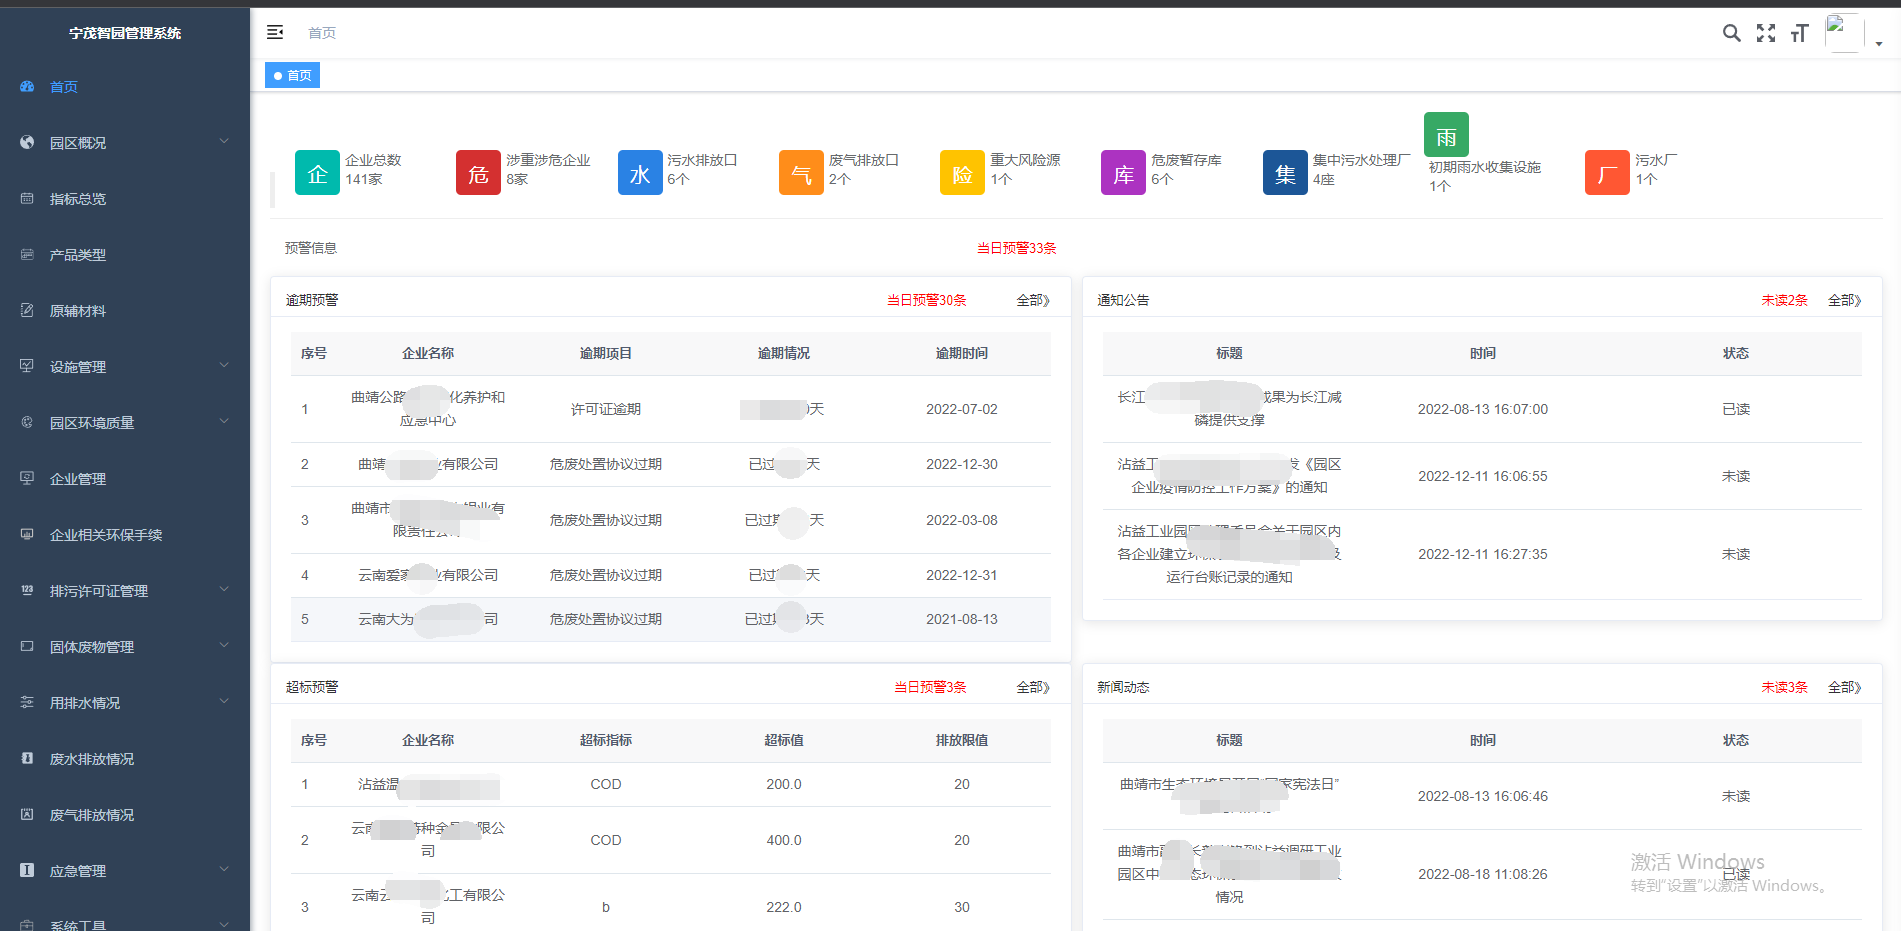Click the 园区概况 globe icon in sidebar
The height and width of the screenshot is (931, 1901).
(x=27, y=143)
